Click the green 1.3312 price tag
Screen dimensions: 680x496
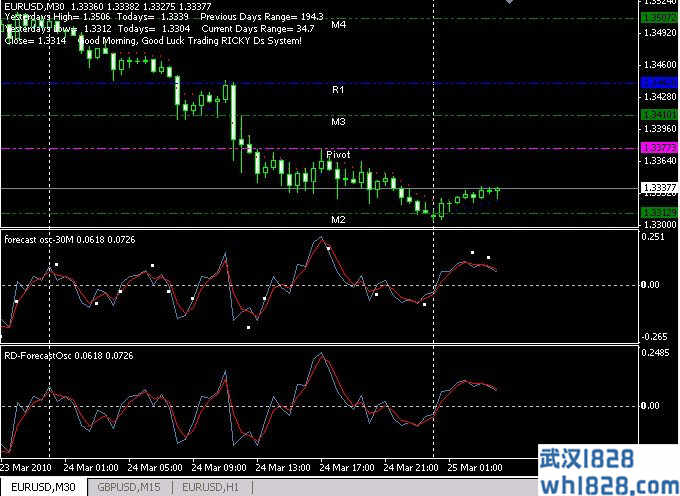[x=656, y=212]
